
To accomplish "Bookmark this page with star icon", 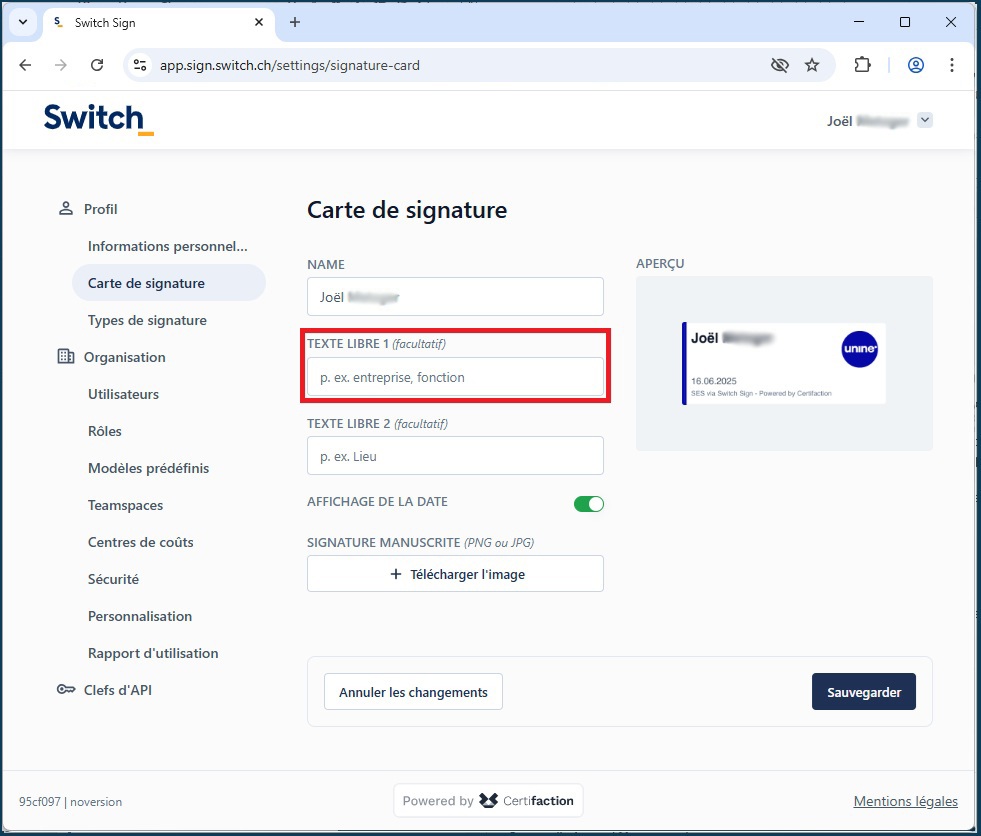I will tap(812, 65).
